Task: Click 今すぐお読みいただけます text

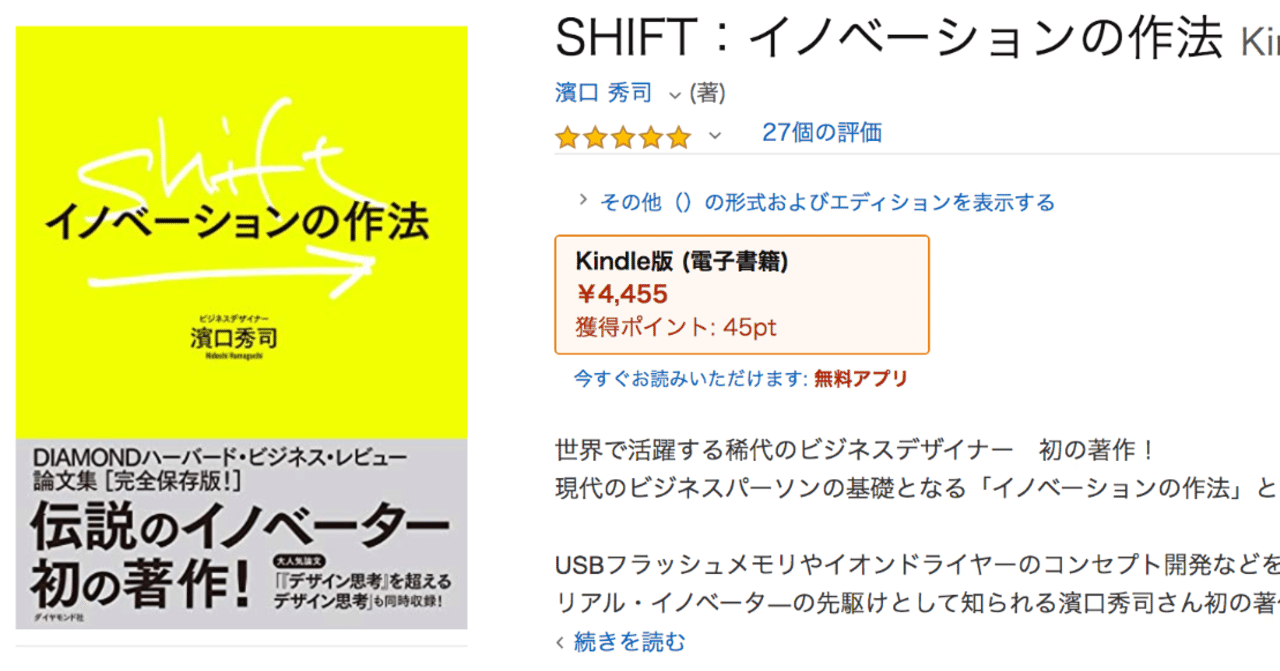Action: pyautogui.click(x=690, y=379)
